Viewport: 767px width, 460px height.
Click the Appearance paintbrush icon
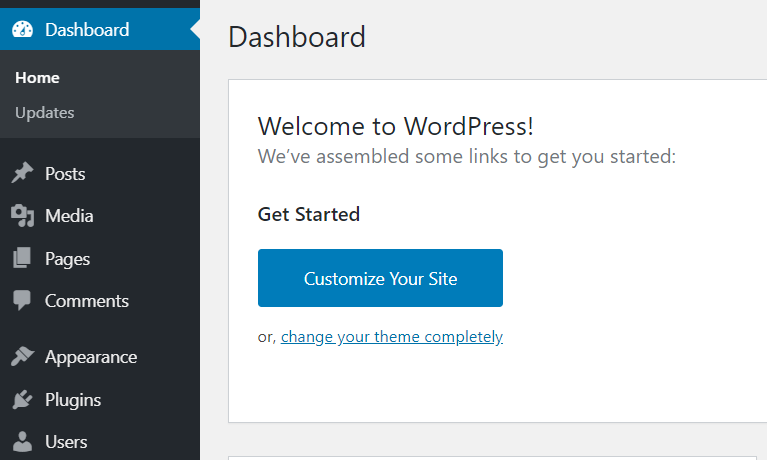[23, 356]
